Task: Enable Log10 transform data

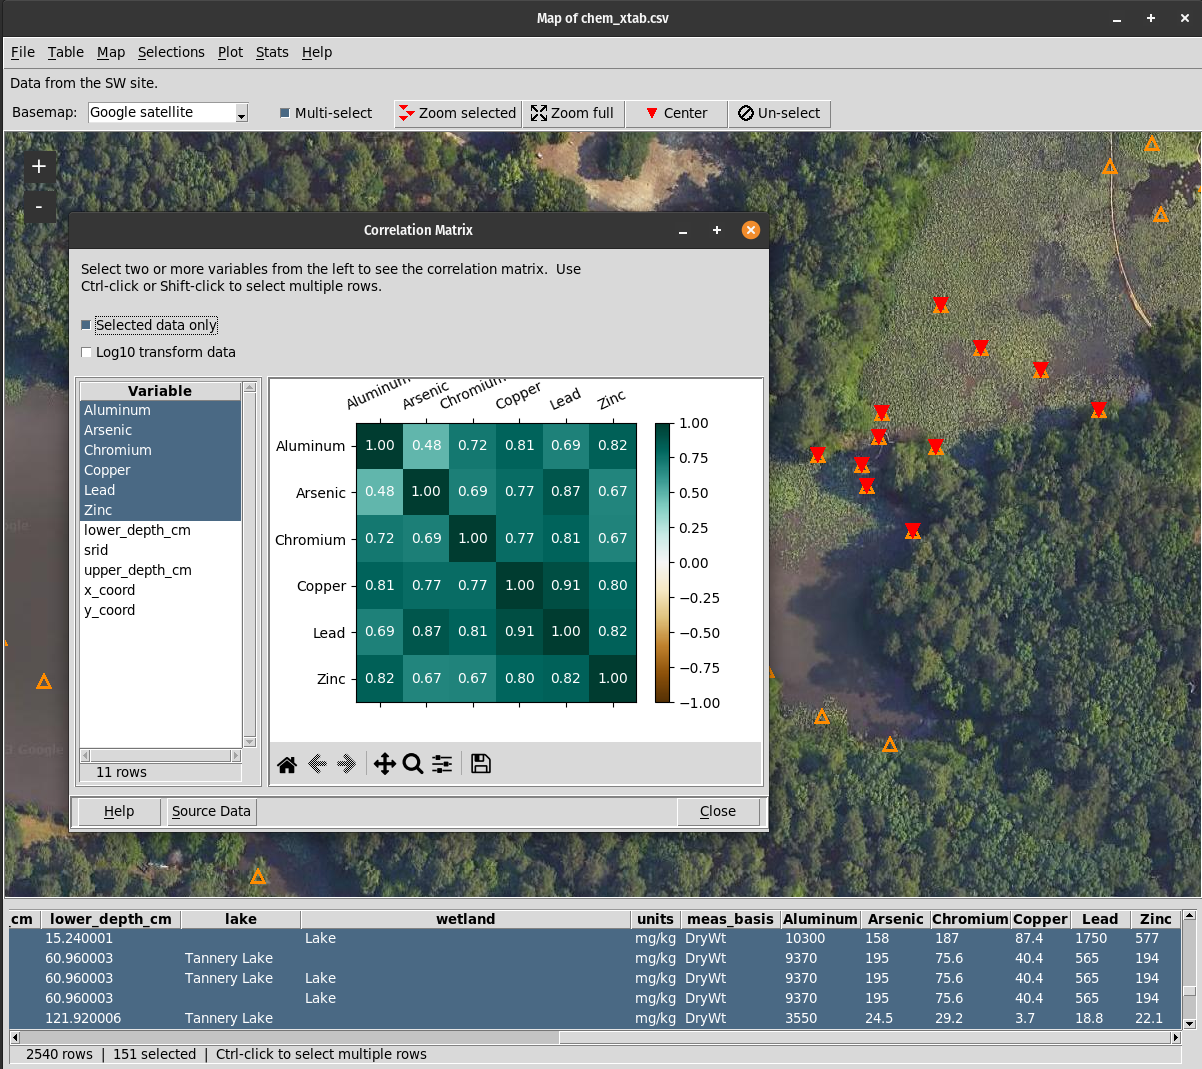Action: click(86, 352)
